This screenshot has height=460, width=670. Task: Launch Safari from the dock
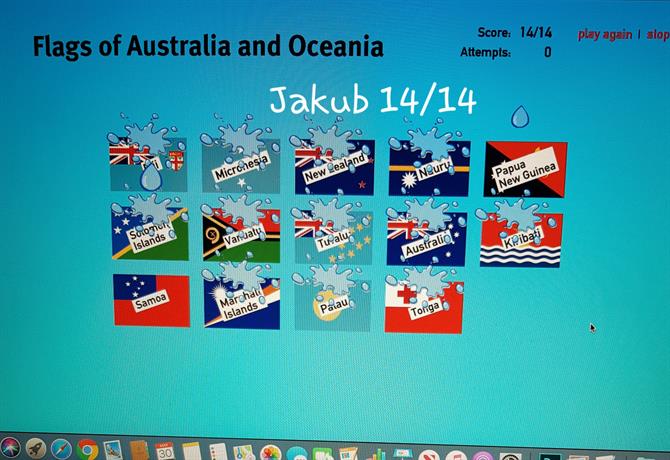click(x=62, y=449)
